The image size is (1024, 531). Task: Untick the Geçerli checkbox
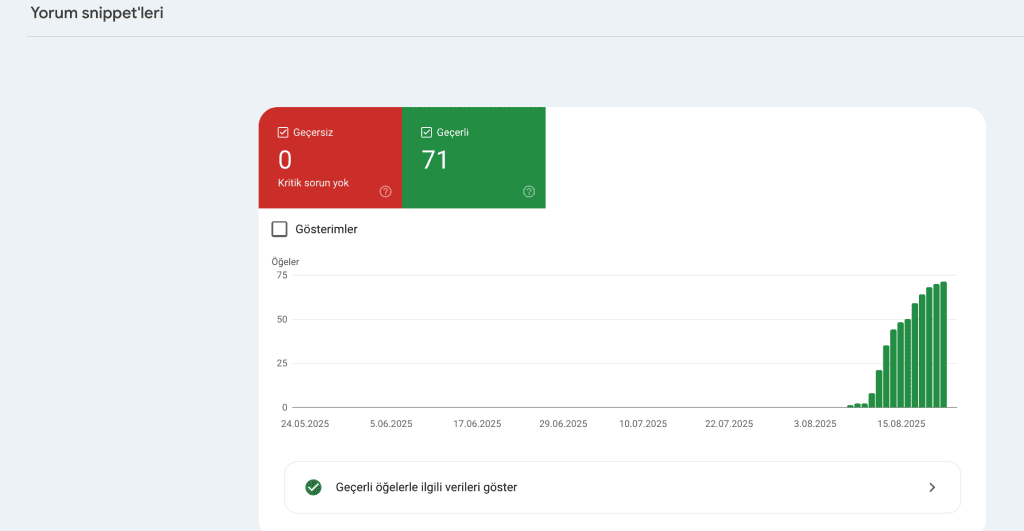click(x=427, y=132)
